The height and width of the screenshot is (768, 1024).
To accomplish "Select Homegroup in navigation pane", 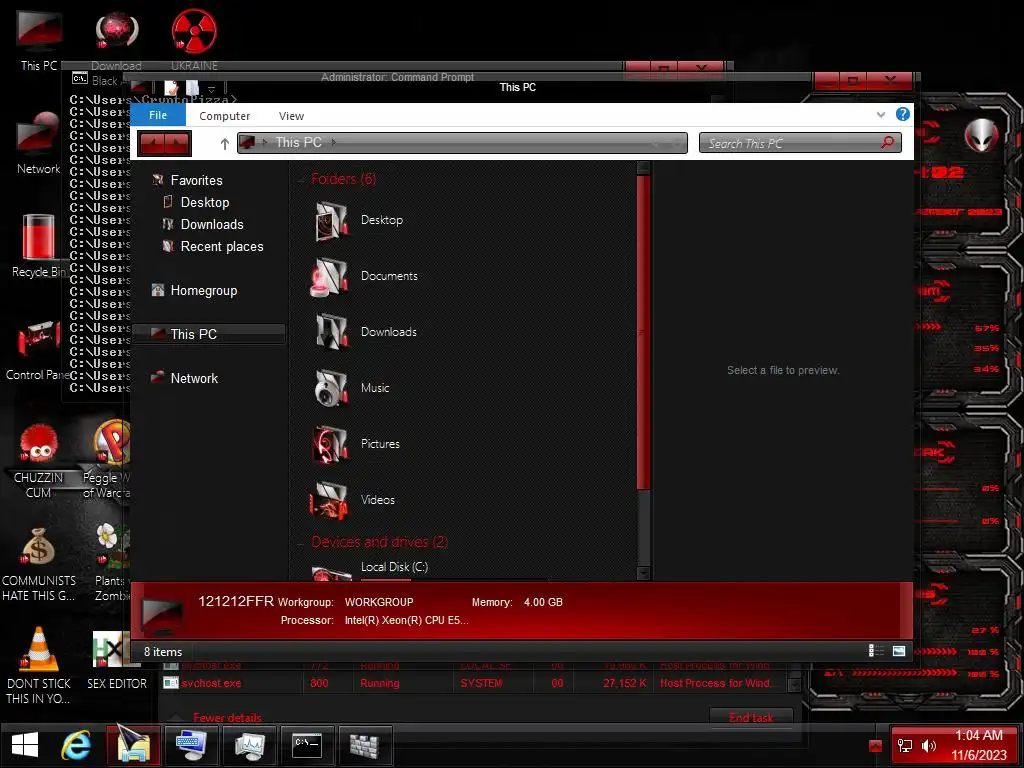I will (x=203, y=291).
